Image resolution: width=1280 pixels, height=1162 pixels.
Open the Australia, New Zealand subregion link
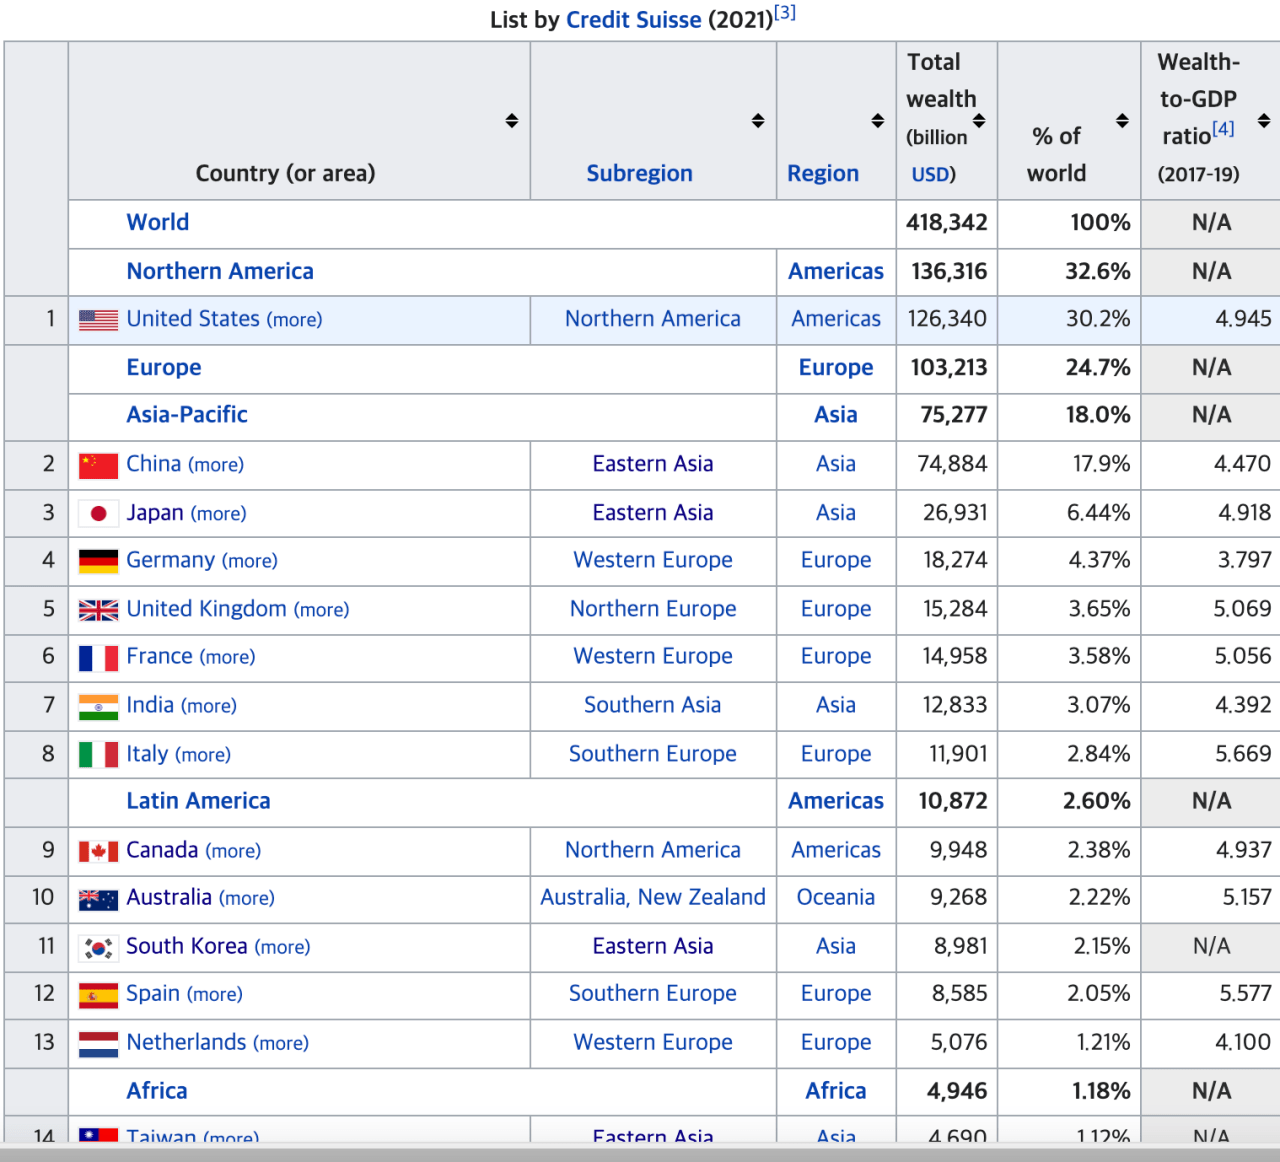click(652, 897)
